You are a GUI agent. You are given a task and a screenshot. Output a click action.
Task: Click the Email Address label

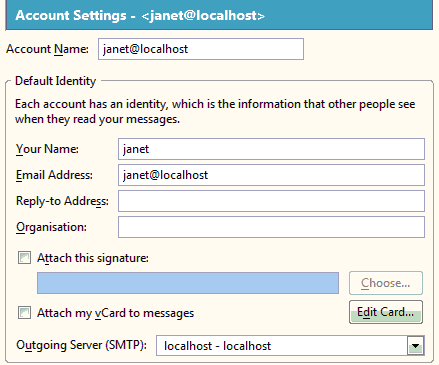[x=54, y=175]
